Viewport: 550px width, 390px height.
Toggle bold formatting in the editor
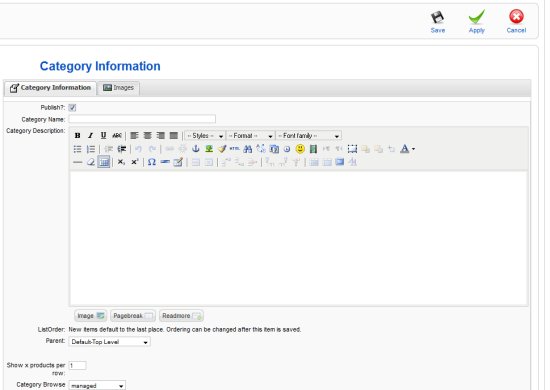(78, 135)
